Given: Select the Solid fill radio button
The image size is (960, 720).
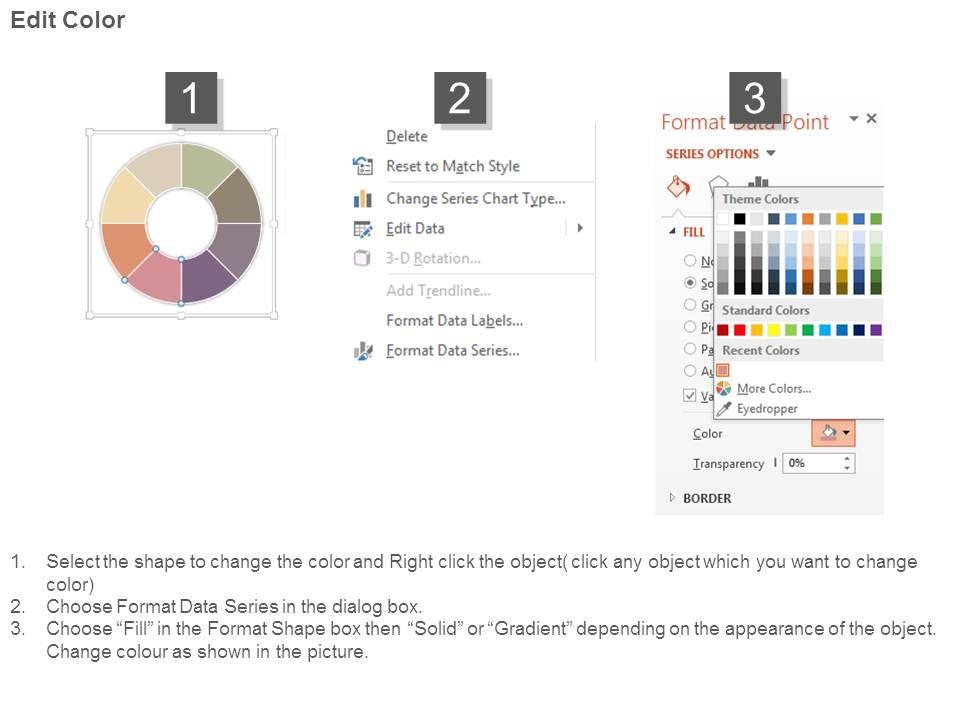Looking at the screenshot, I should click(x=690, y=283).
